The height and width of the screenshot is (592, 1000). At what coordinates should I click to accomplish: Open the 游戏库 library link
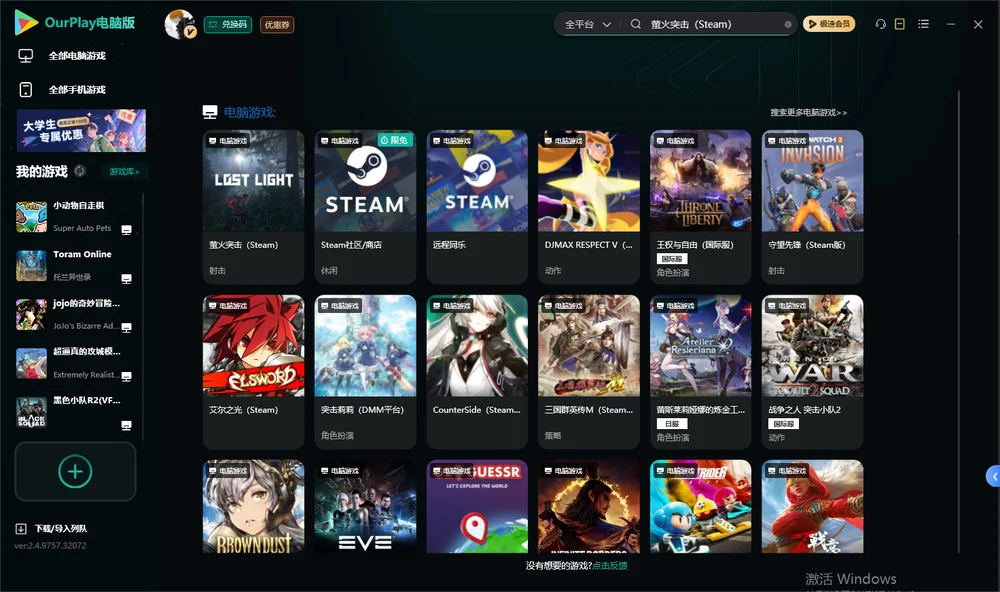tap(124, 171)
